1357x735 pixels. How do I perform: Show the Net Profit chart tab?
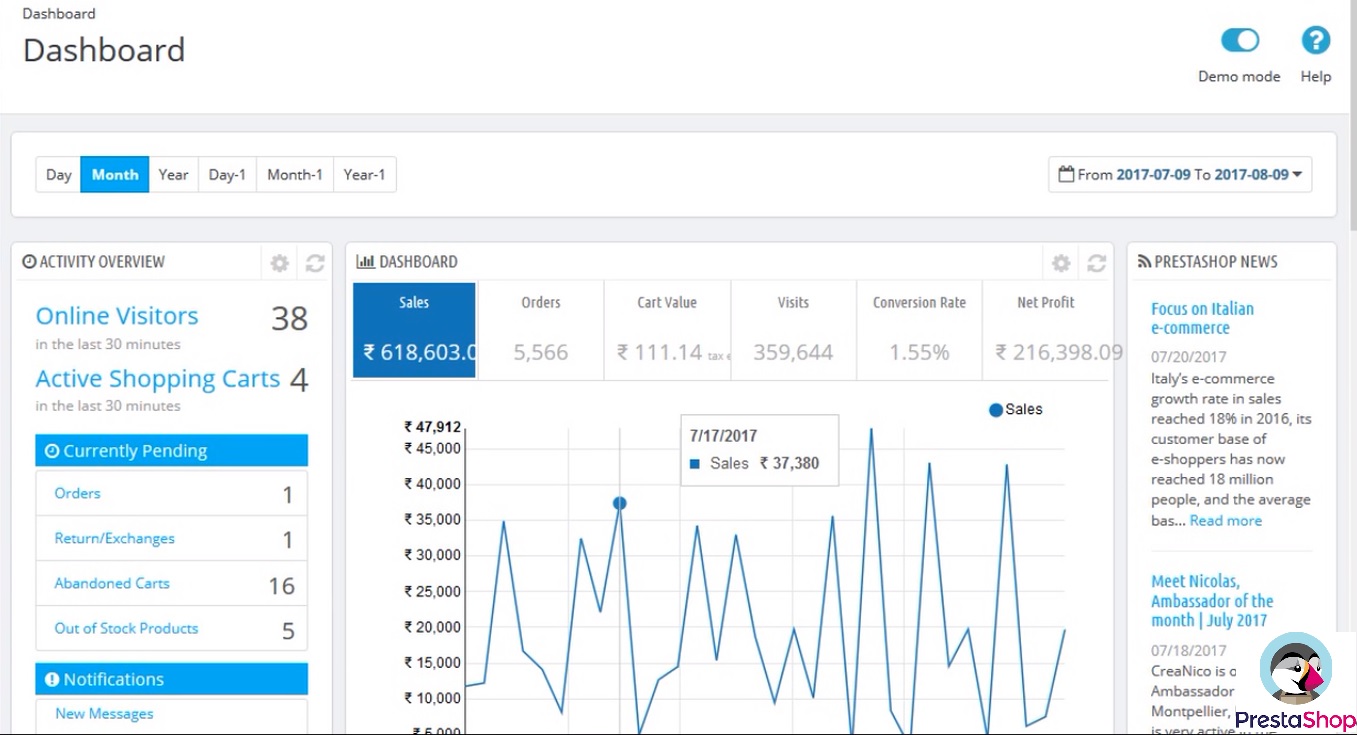coord(1046,331)
